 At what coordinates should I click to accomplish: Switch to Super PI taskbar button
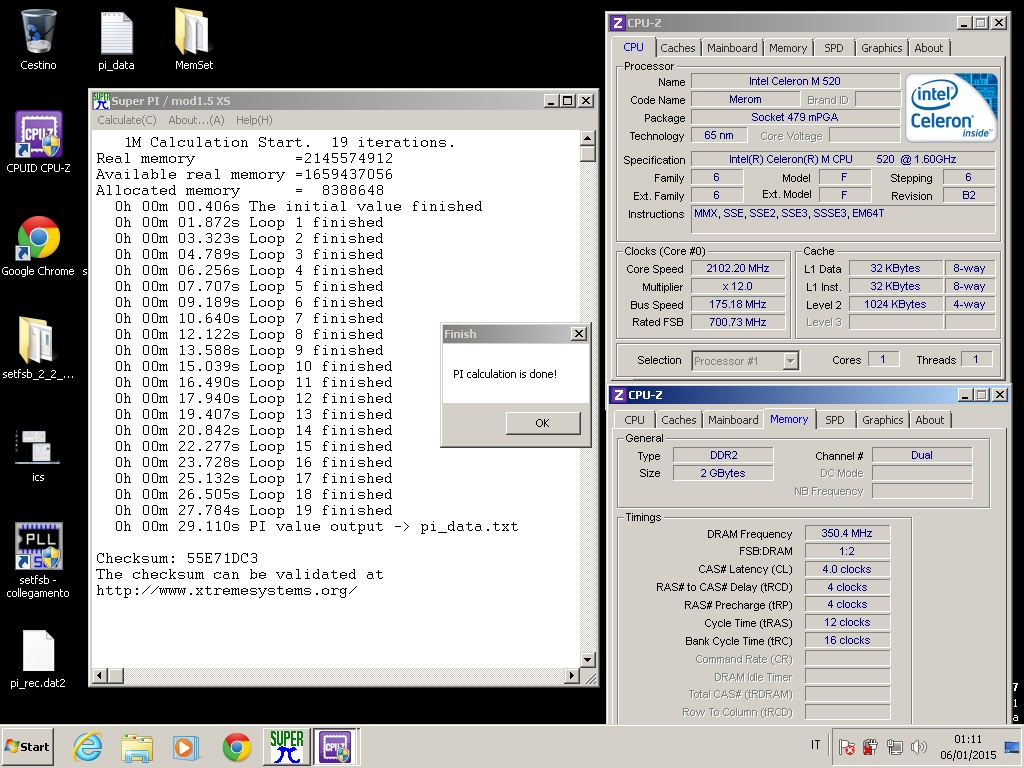286,746
